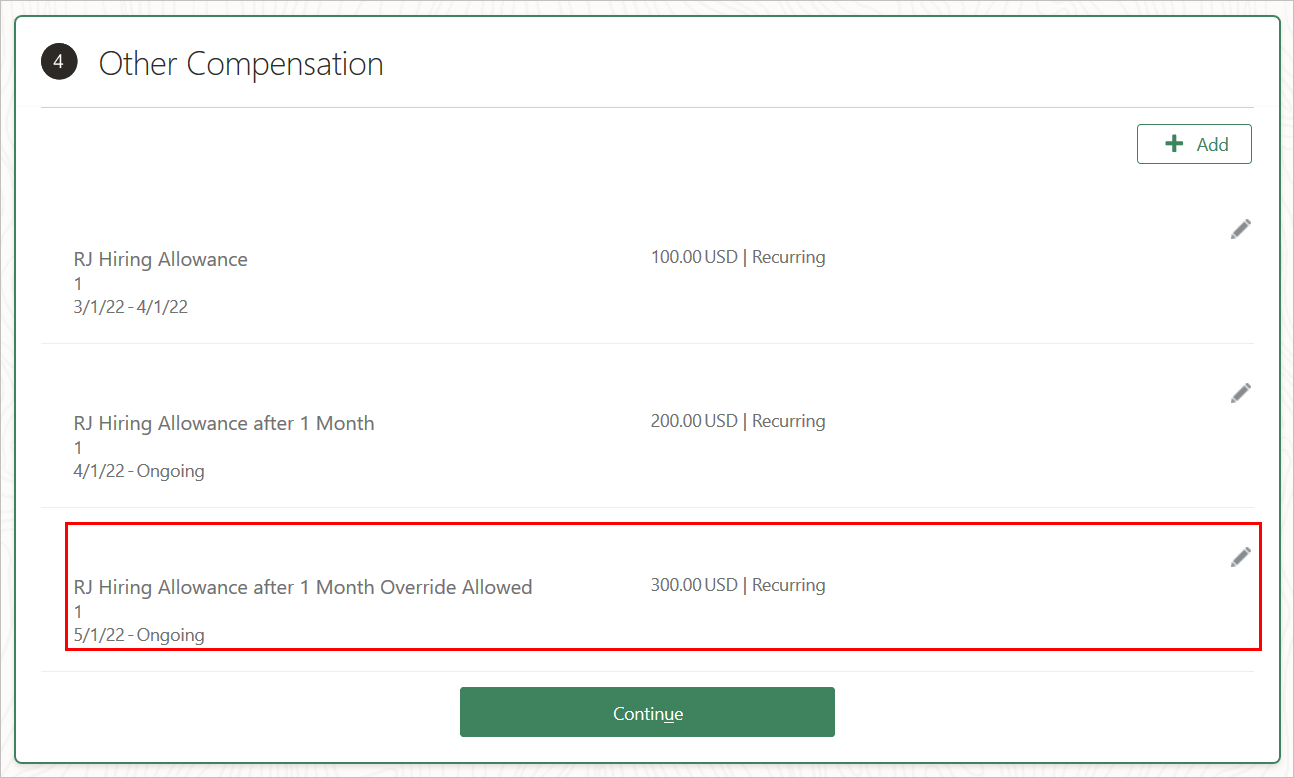Select RJ Hiring Allowance after 1 Month title
The image size is (1294, 778).
(224, 423)
